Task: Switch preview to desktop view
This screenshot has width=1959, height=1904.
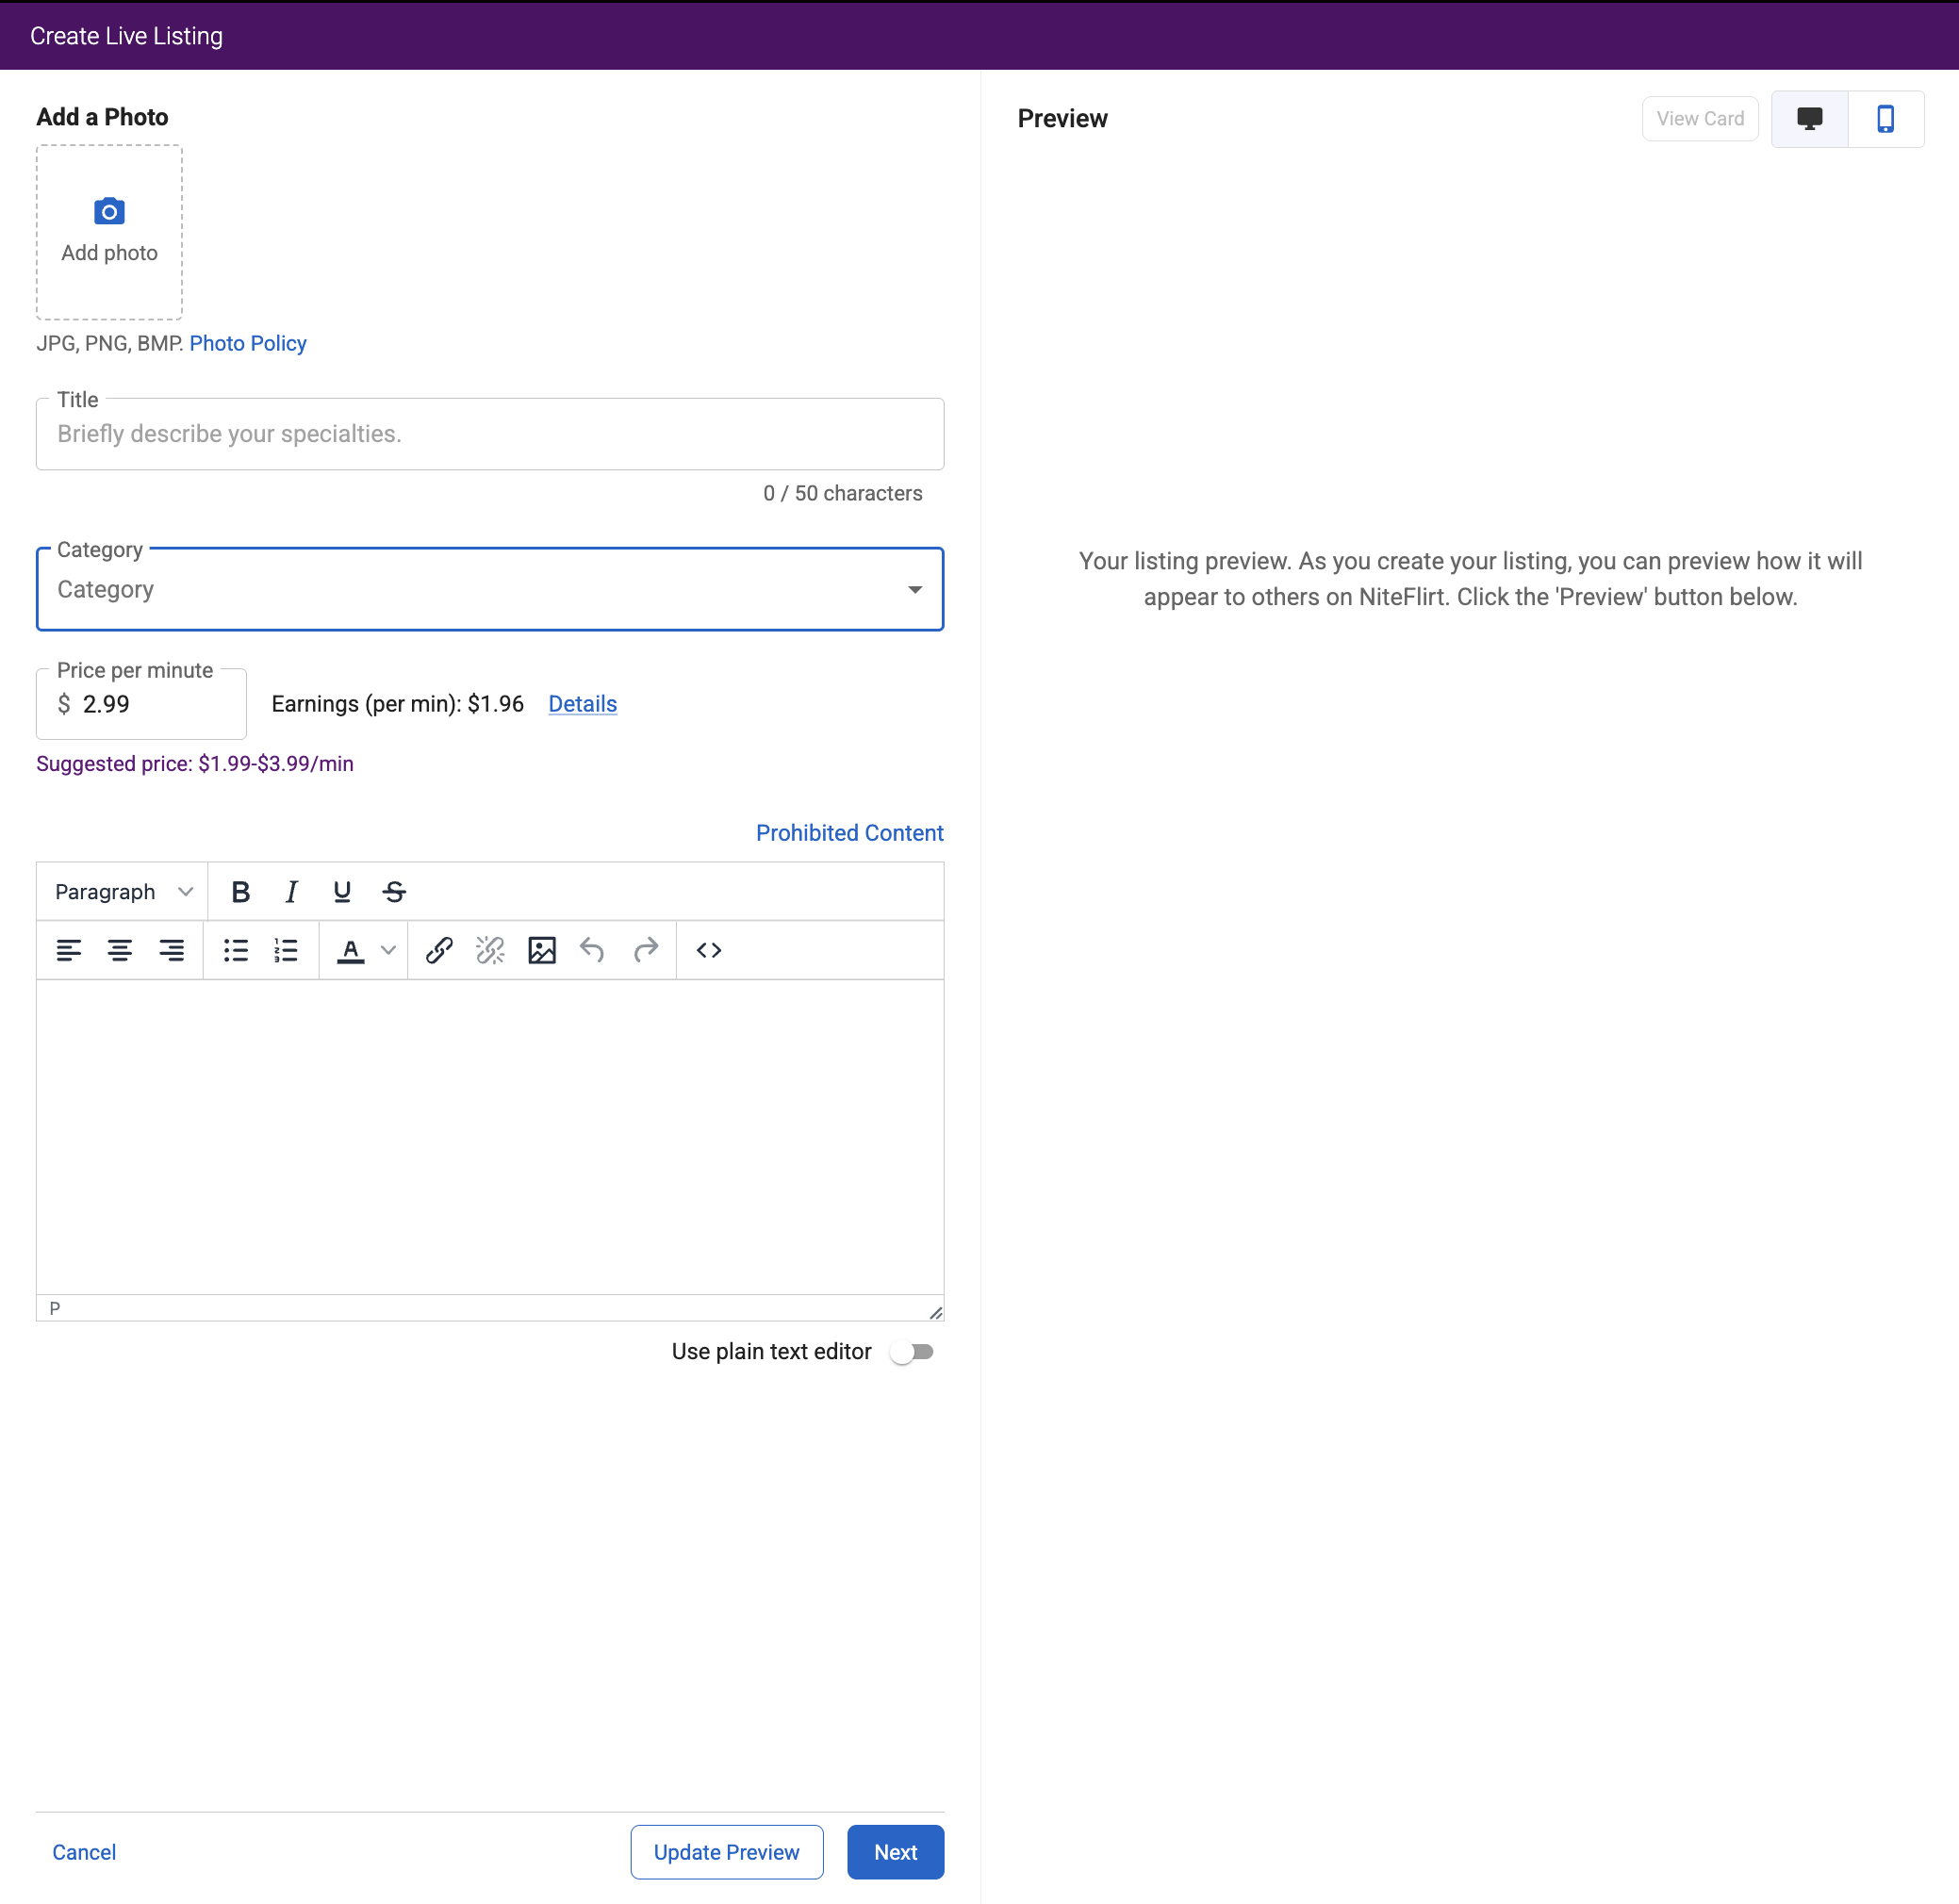Action: pyautogui.click(x=1810, y=119)
